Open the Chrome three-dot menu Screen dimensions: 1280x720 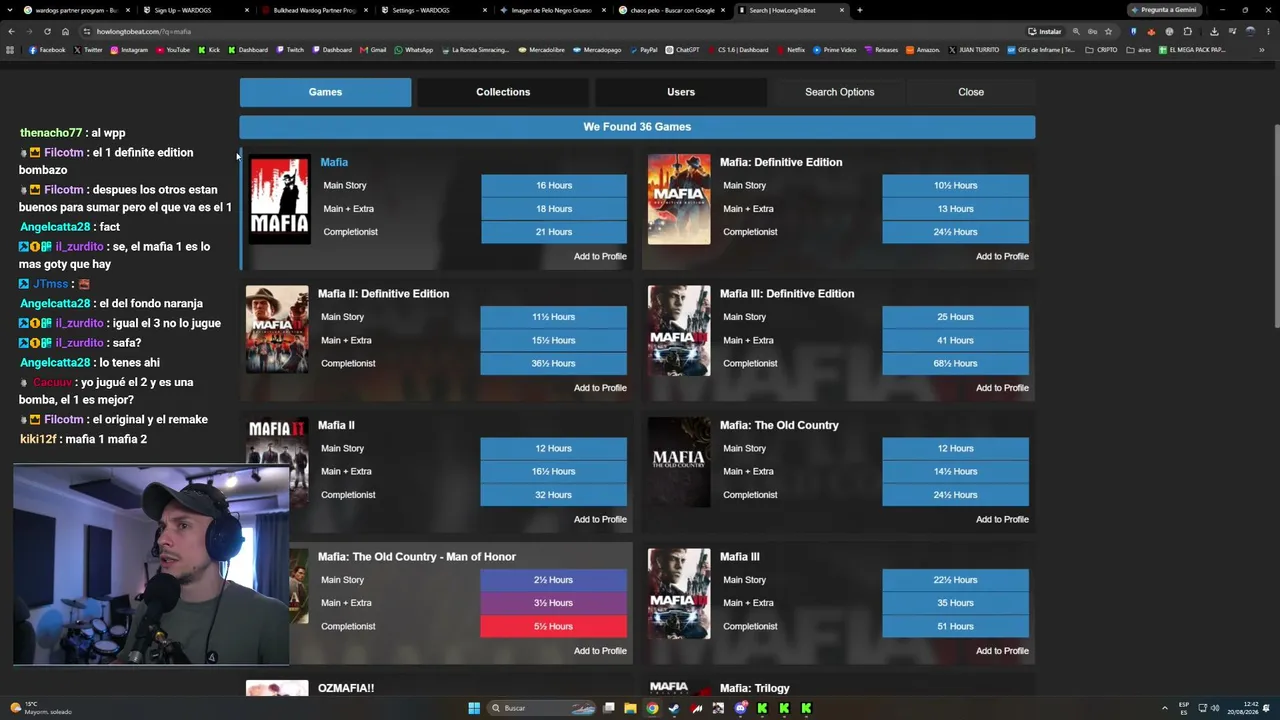click(1268, 31)
